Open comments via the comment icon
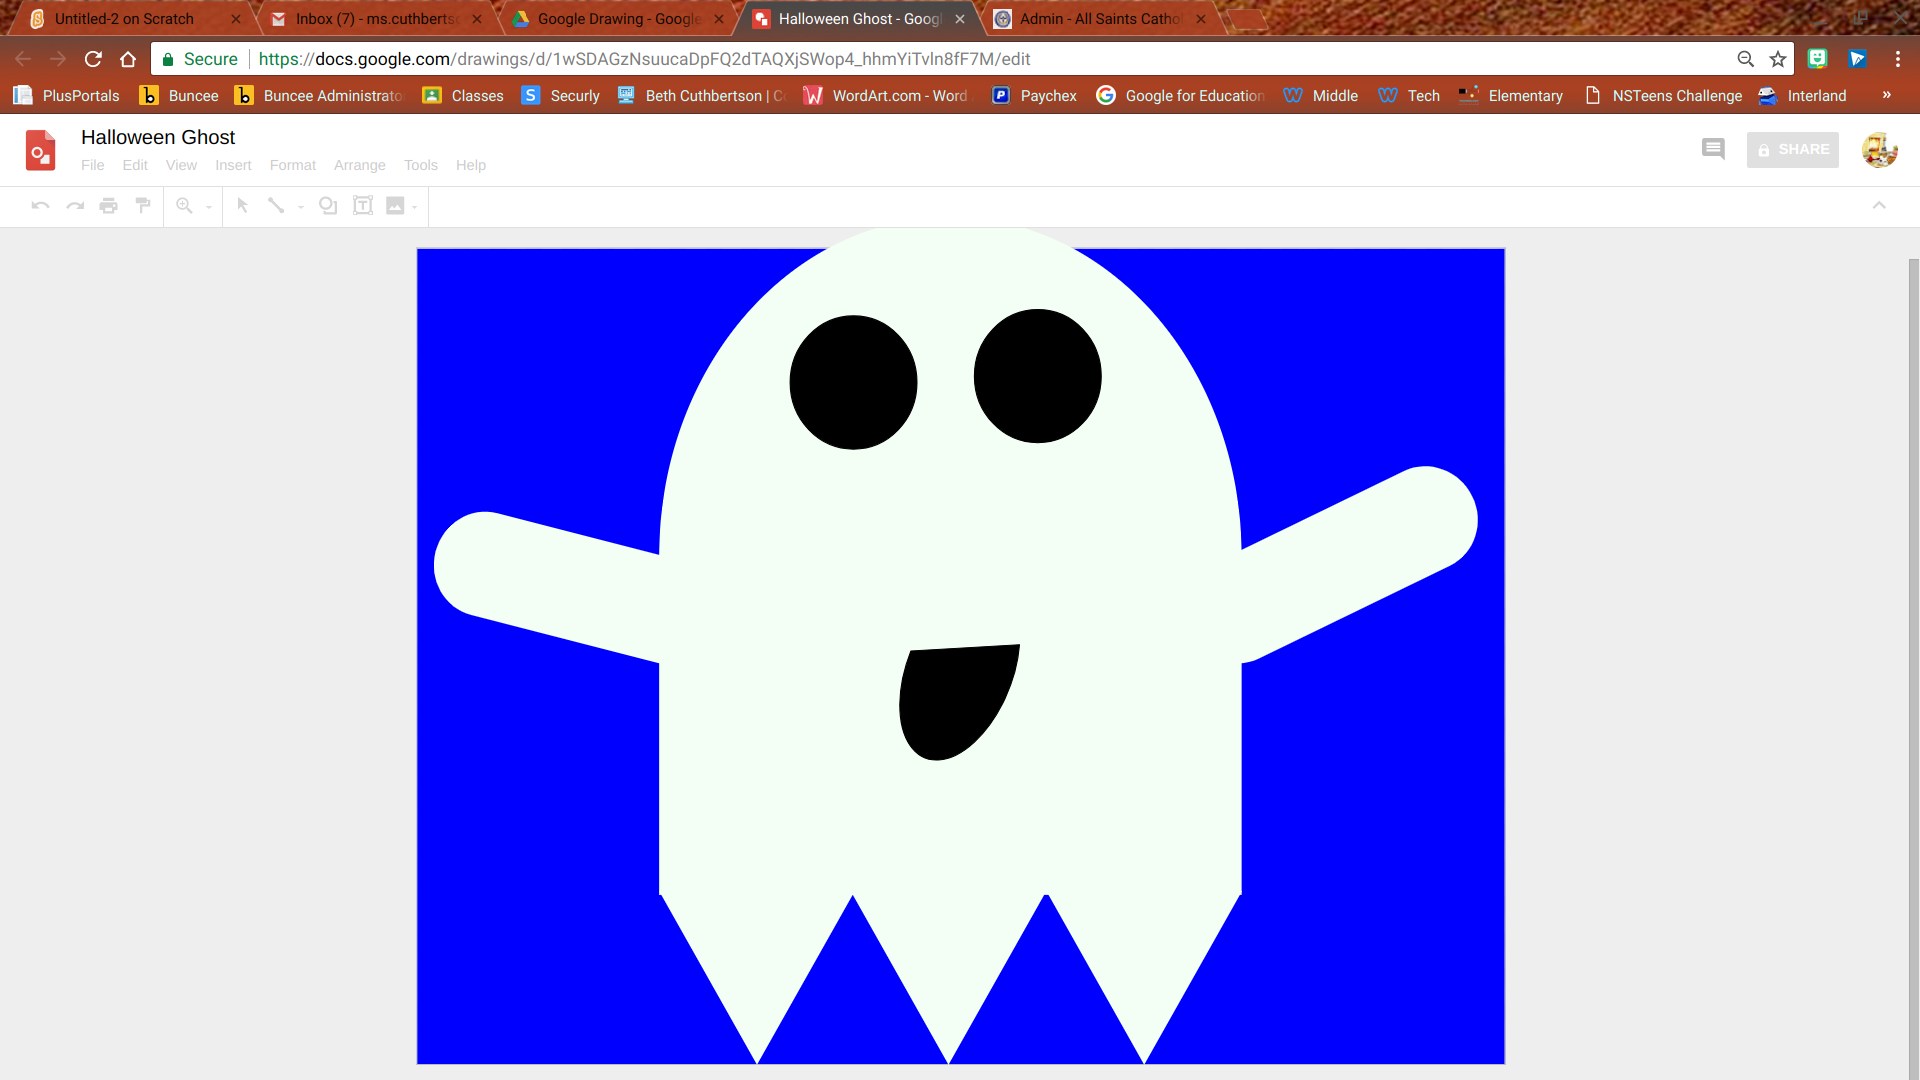The width and height of the screenshot is (1920, 1080). 1712,149
